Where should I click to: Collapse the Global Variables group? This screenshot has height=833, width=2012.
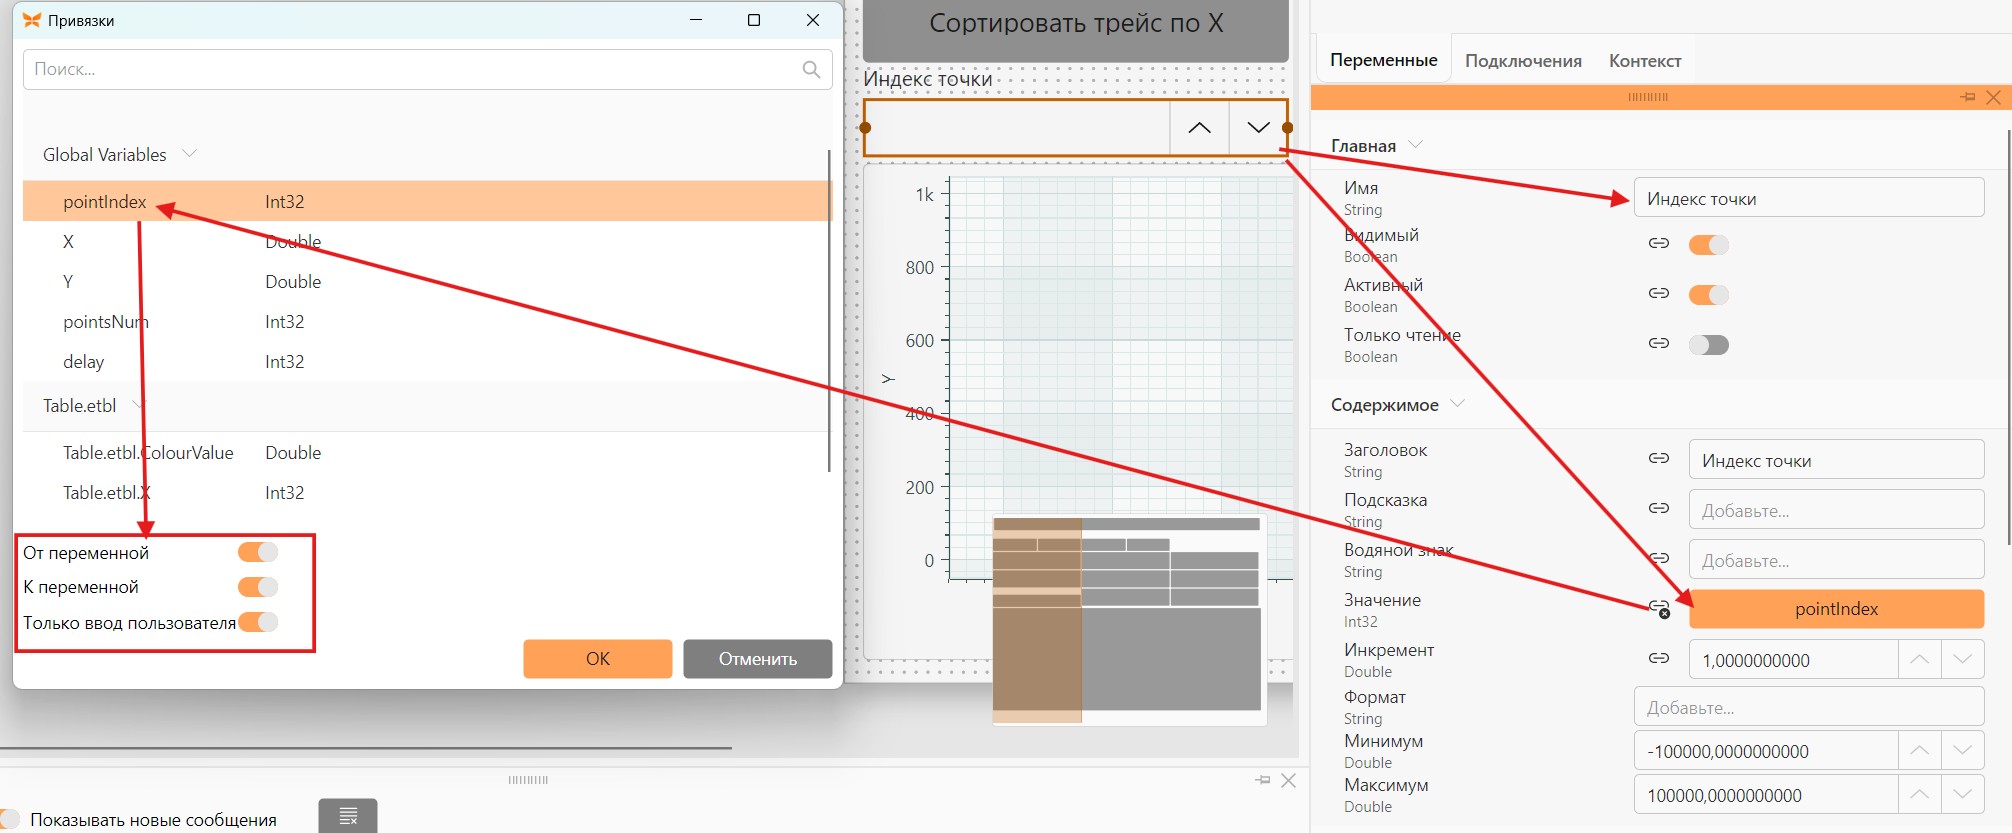click(x=190, y=153)
